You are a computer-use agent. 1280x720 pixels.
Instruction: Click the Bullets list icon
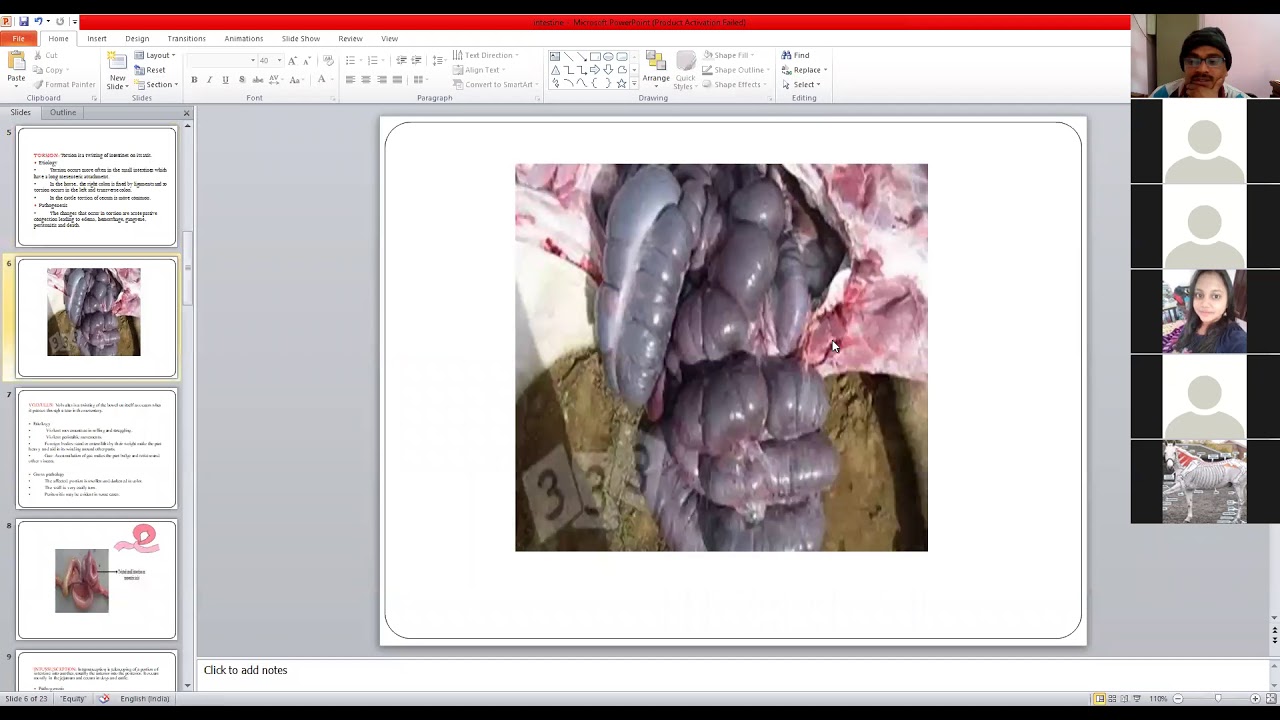350,60
